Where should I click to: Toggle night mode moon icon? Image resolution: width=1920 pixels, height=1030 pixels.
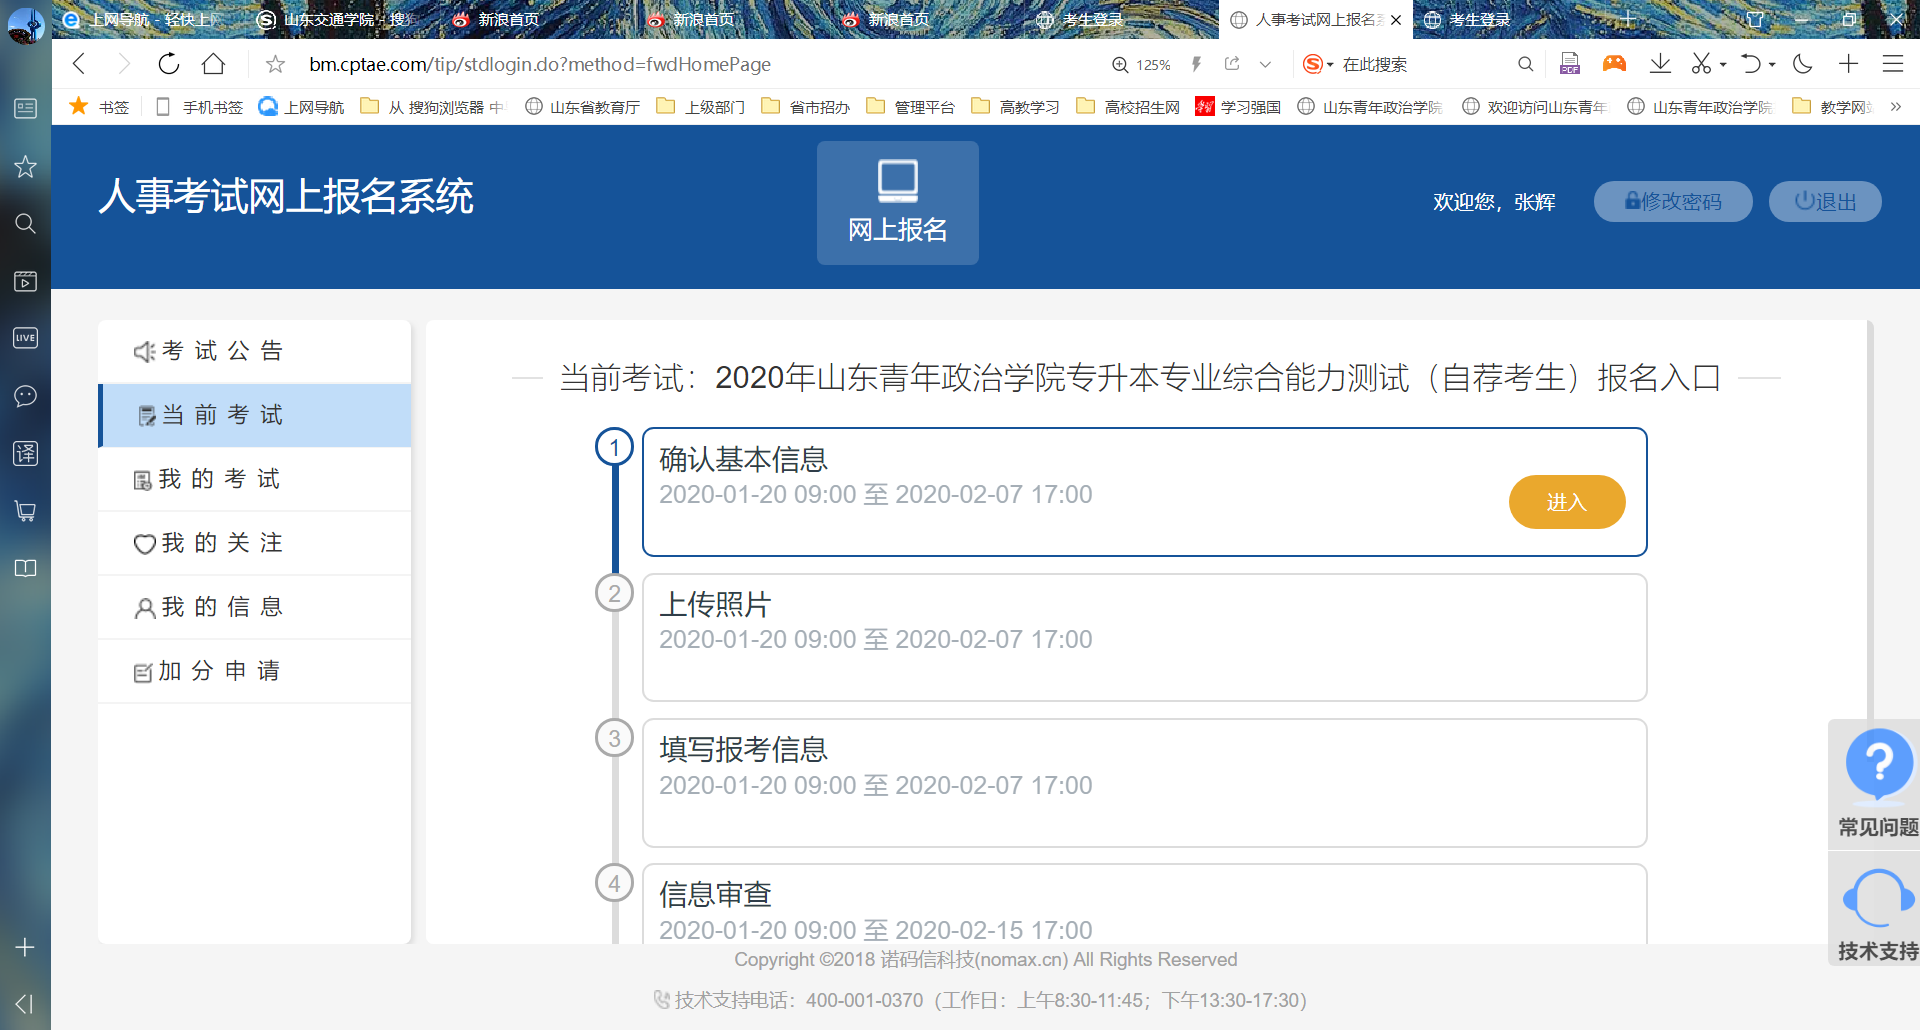(x=1803, y=64)
